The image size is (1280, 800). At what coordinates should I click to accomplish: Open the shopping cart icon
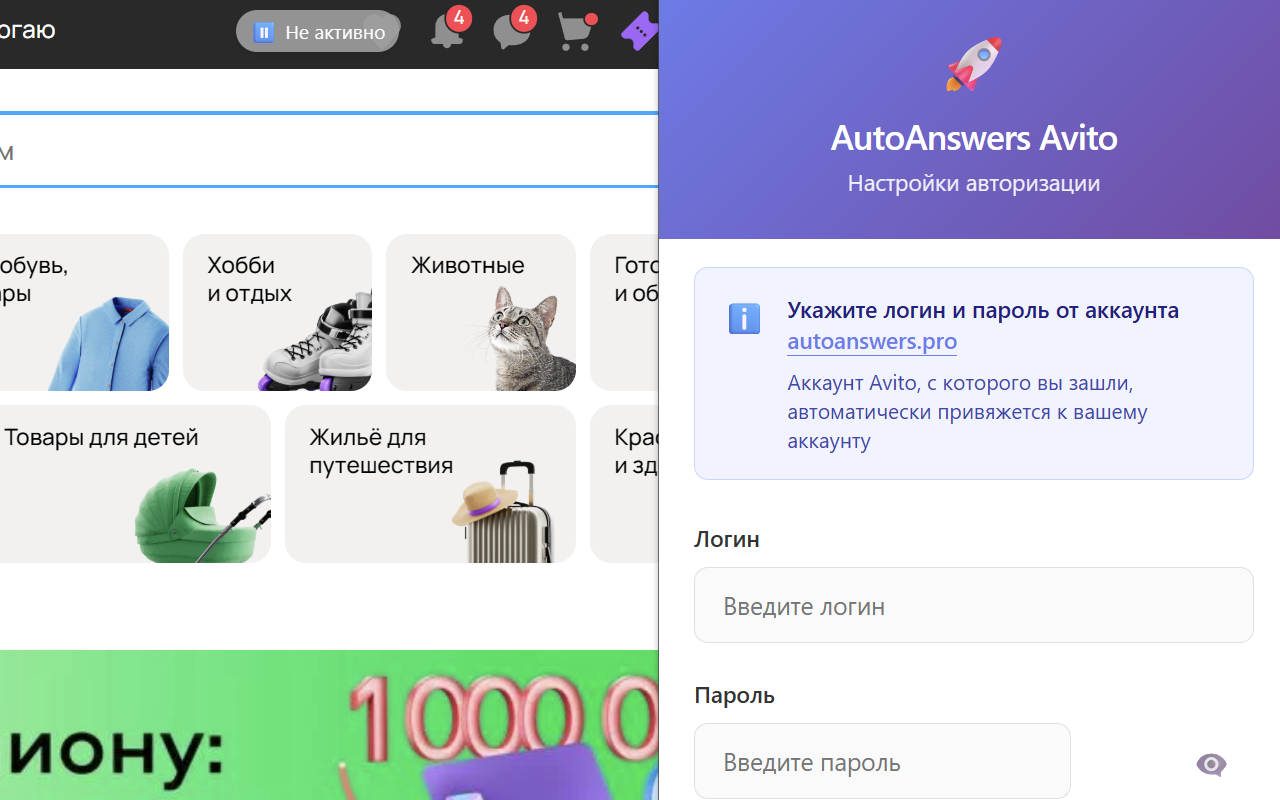(x=575, y=32)
